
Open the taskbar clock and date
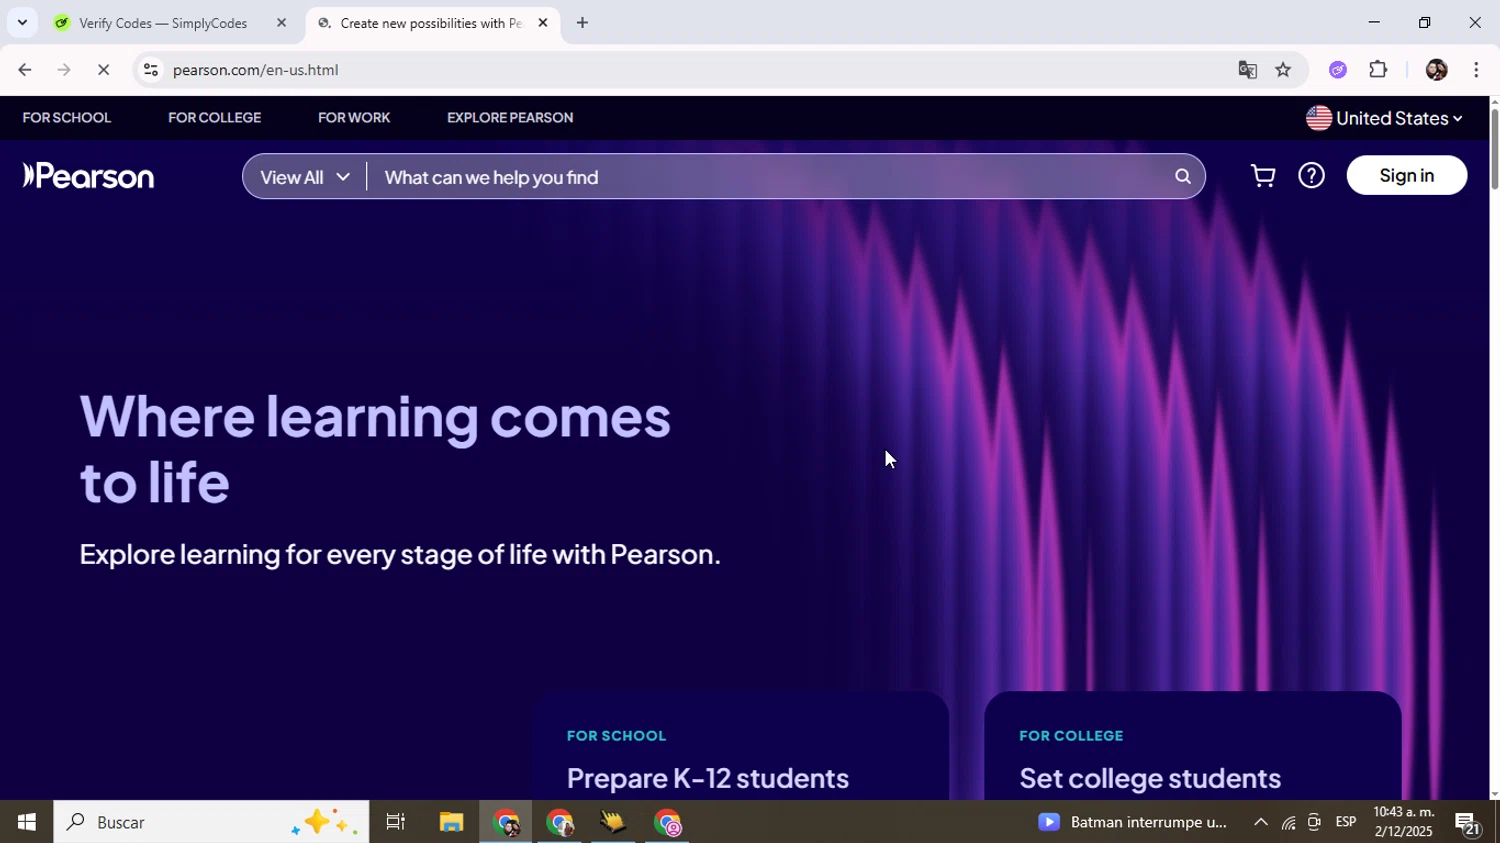(1404, 822)
